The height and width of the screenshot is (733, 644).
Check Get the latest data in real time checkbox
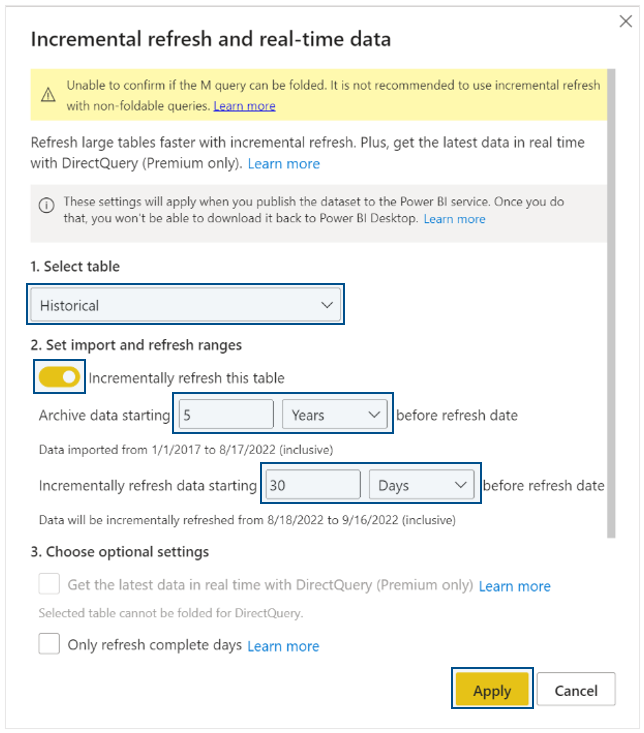click(49, 584)
